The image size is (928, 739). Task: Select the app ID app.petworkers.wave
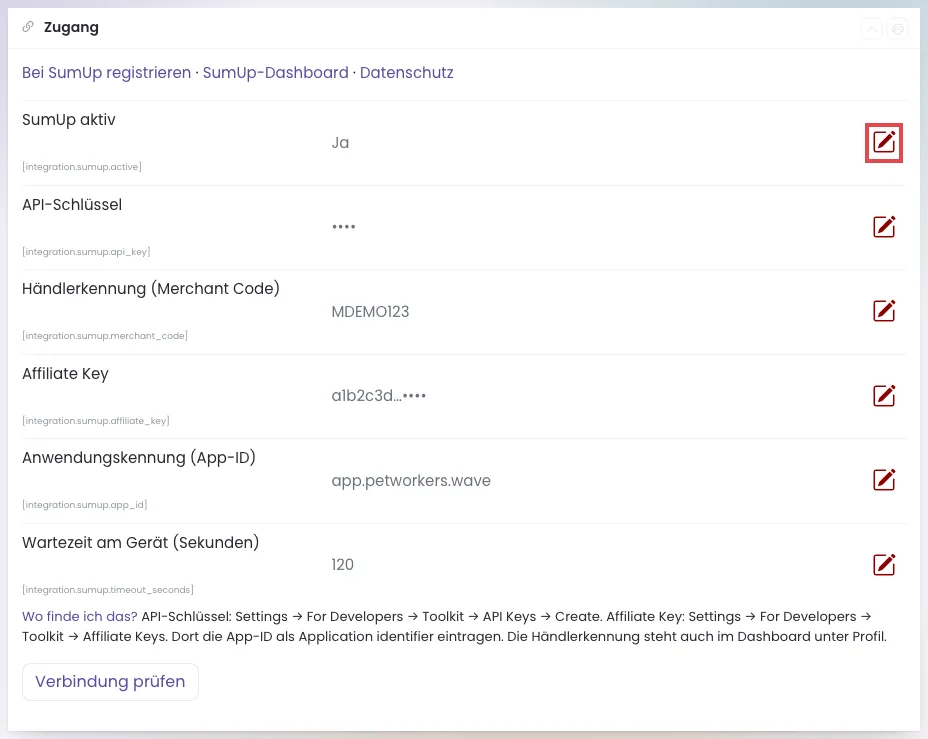point(411,480)
